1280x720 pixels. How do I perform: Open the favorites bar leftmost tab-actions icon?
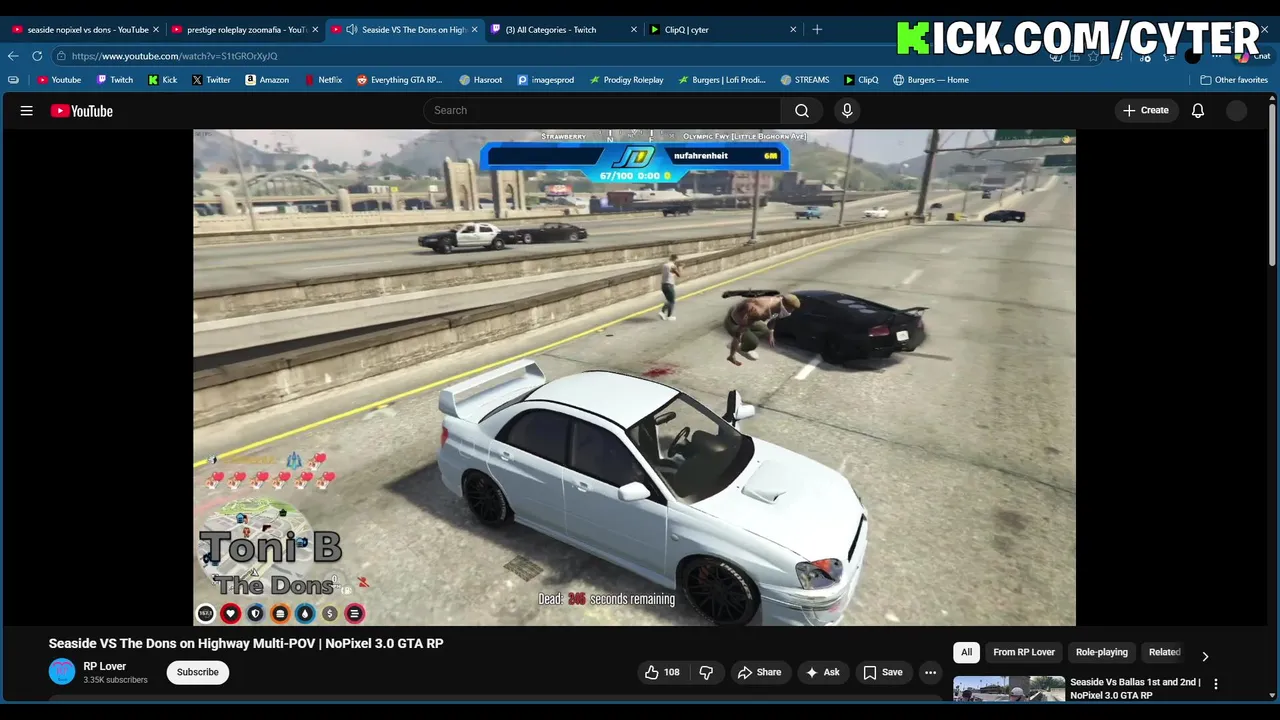click(13, 80)
